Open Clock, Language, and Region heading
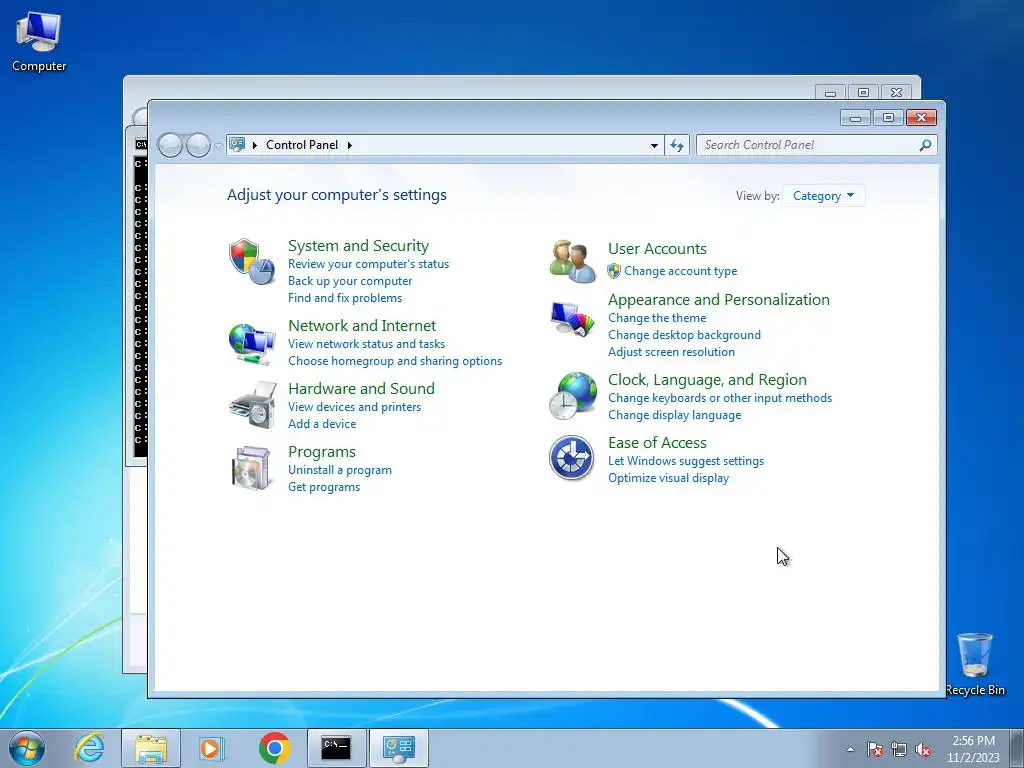 point(707,379)
